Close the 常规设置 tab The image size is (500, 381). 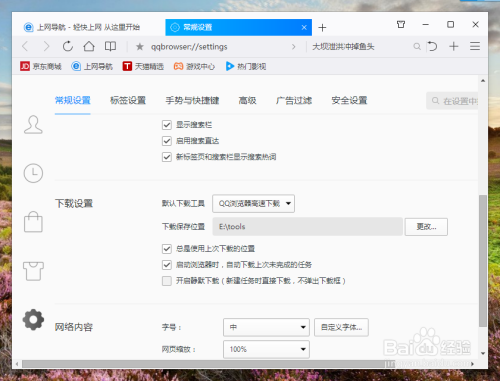304,27
